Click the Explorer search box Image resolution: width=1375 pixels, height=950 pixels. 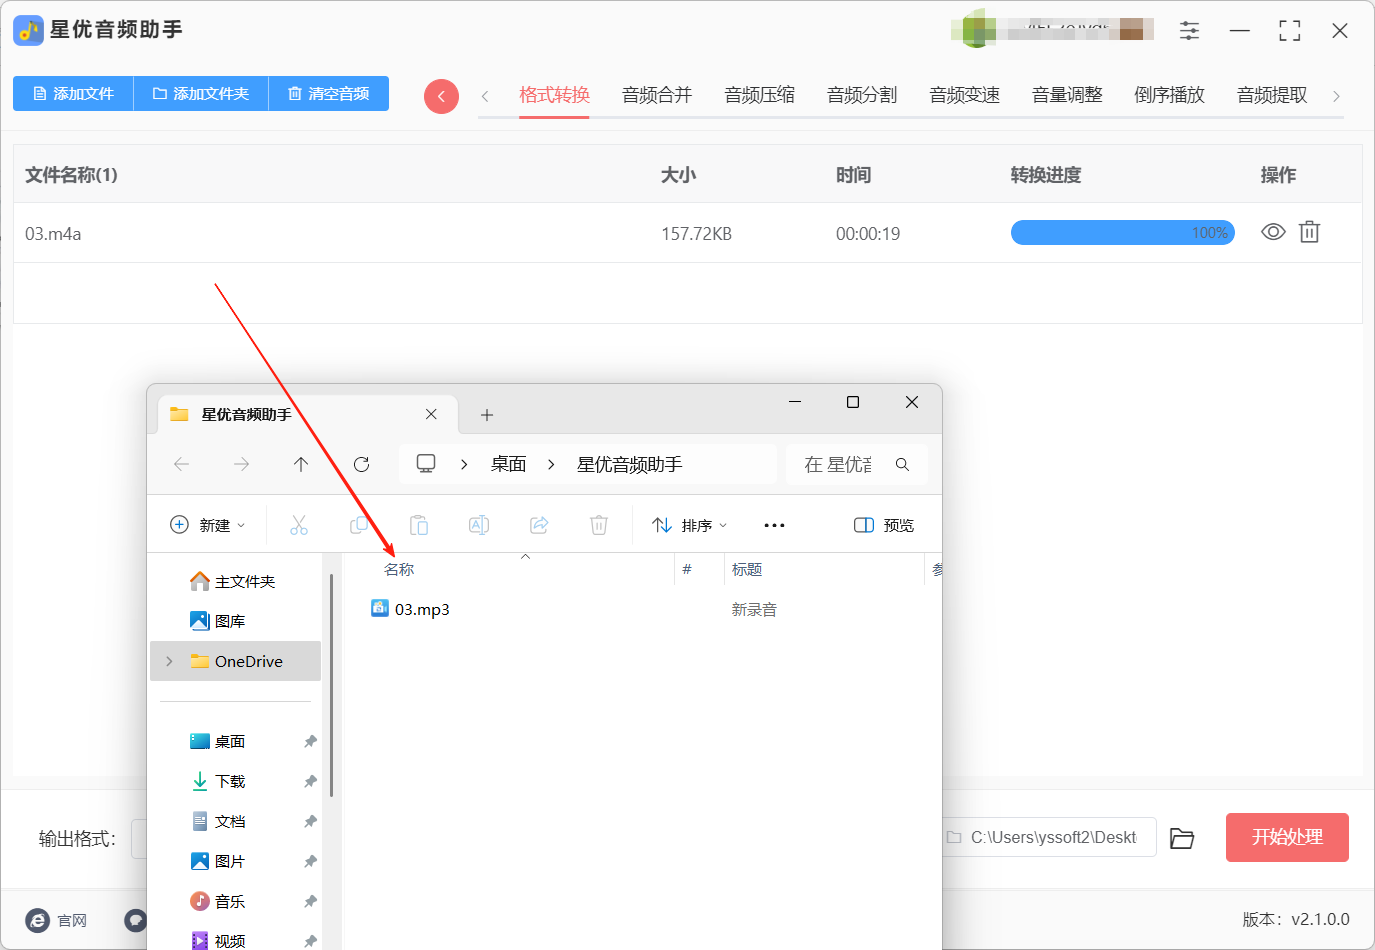coord(857,464)
